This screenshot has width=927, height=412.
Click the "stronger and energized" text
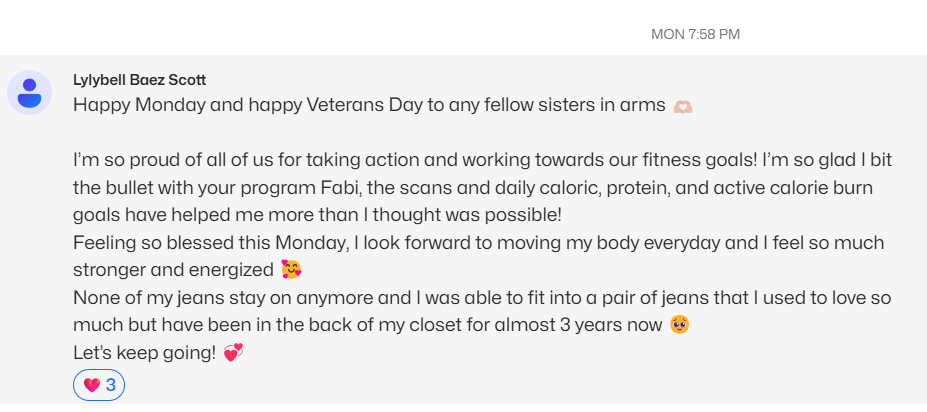[x=174, y=270]
